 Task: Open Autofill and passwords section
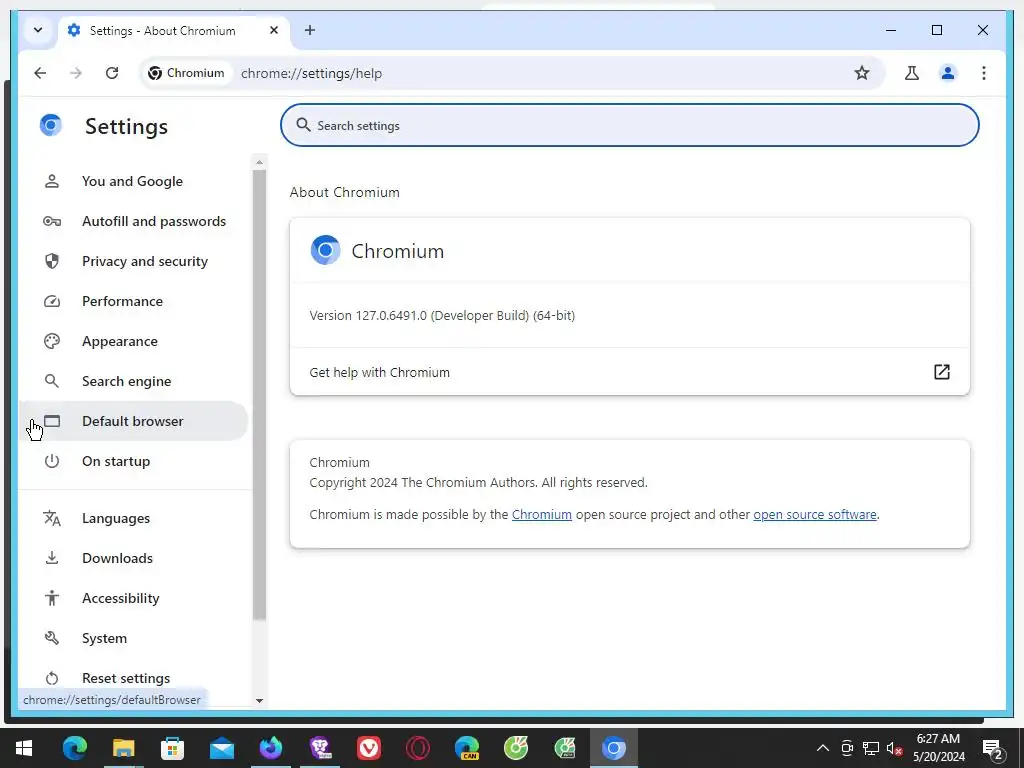(x=133, y=221)
